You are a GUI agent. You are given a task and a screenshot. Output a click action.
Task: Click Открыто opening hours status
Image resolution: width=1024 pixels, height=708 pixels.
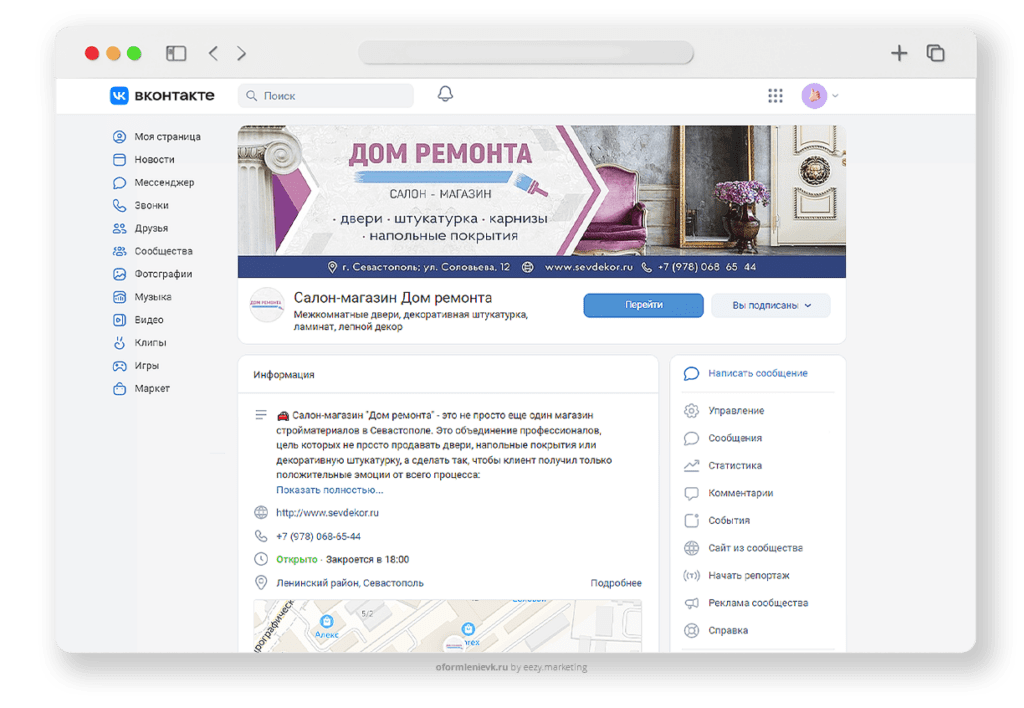tap(296, 559)
